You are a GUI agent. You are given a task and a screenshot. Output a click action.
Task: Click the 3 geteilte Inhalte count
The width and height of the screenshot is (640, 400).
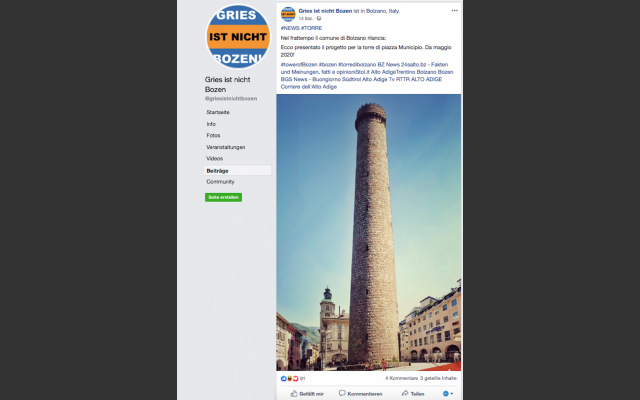pyautogui.click(x=438, y=378)
